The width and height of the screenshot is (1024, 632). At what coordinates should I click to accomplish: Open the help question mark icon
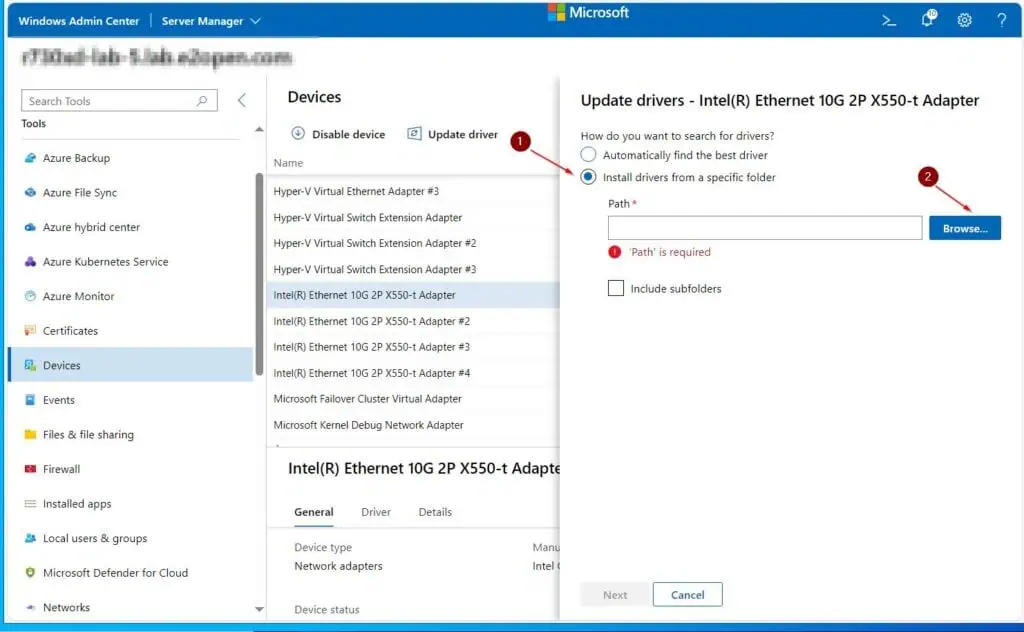pos(1001,20)
